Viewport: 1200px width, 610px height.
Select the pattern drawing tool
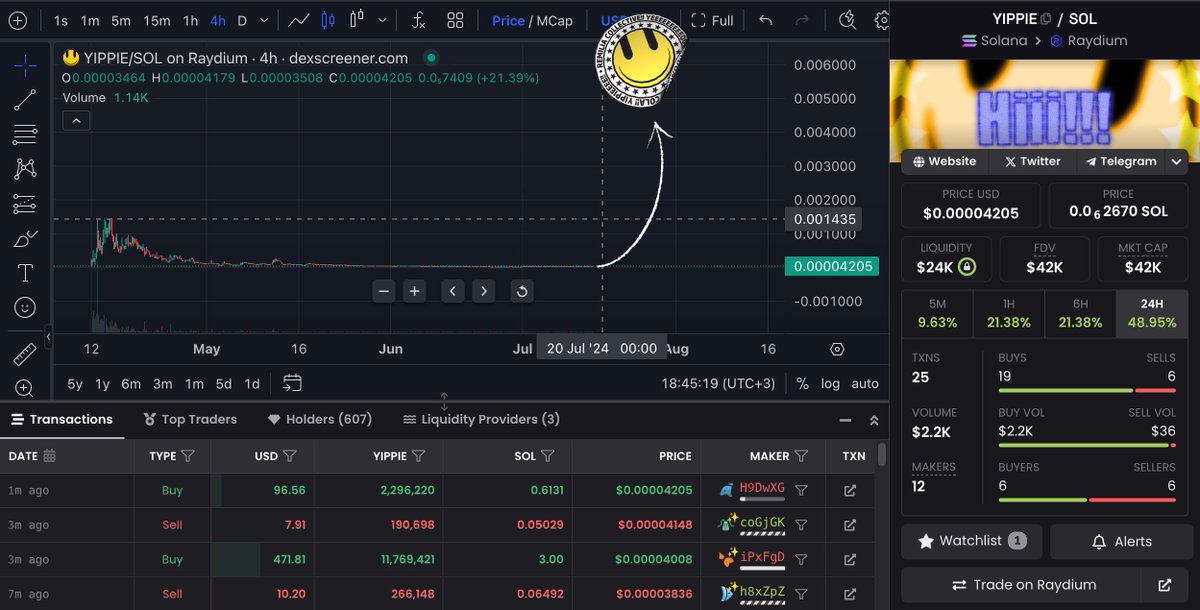tap(25, 169)
